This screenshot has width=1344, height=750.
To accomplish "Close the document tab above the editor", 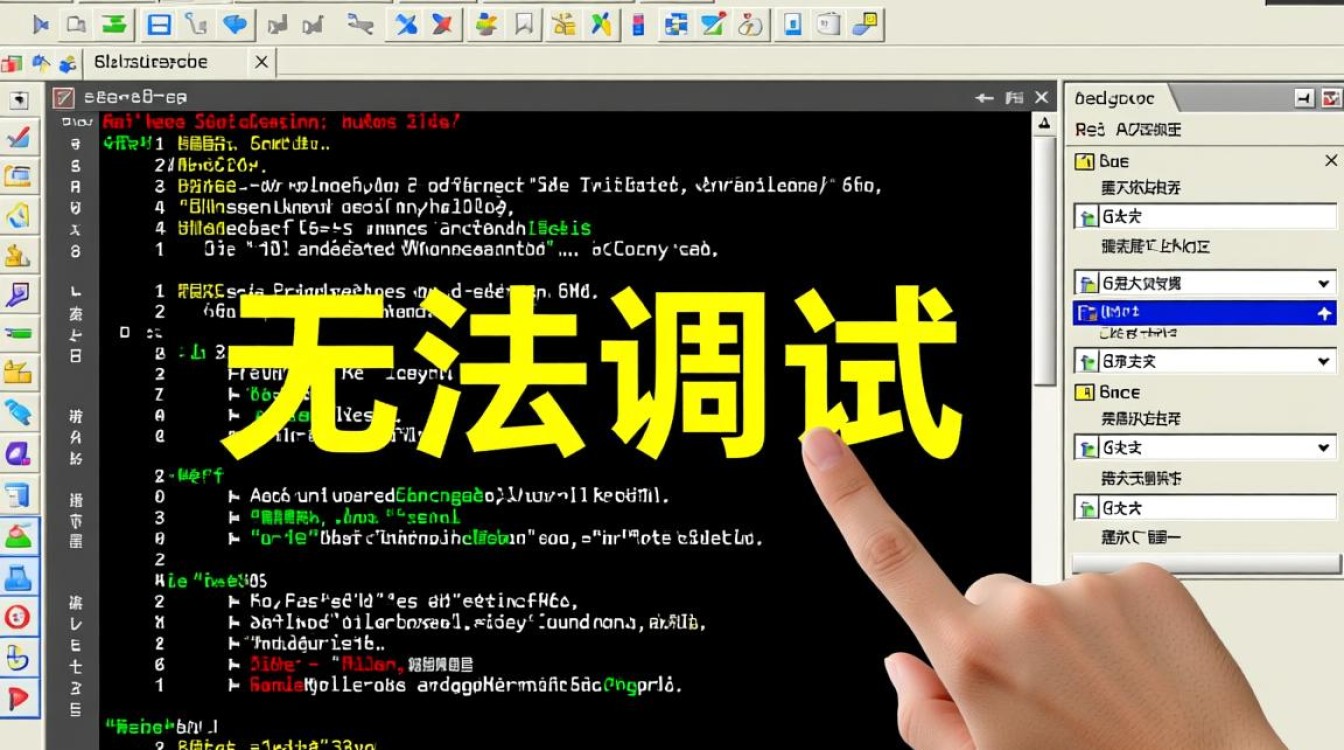I will click(x=261, y=62).
